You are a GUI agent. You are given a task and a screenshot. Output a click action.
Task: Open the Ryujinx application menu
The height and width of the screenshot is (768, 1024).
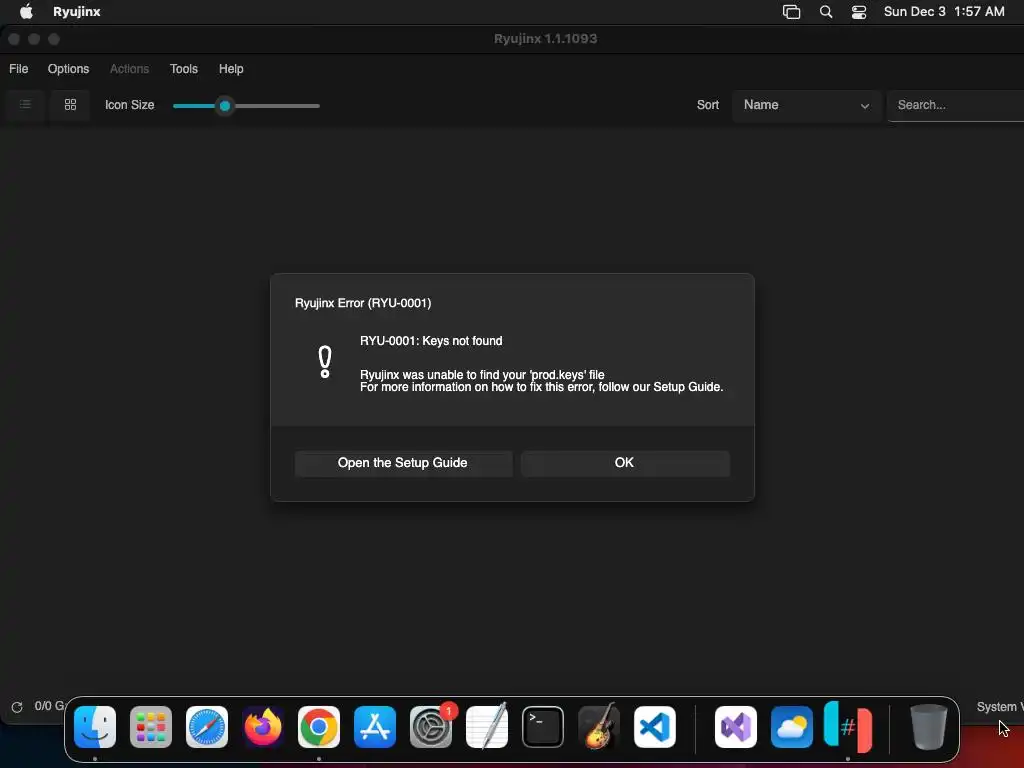point(76,12)
